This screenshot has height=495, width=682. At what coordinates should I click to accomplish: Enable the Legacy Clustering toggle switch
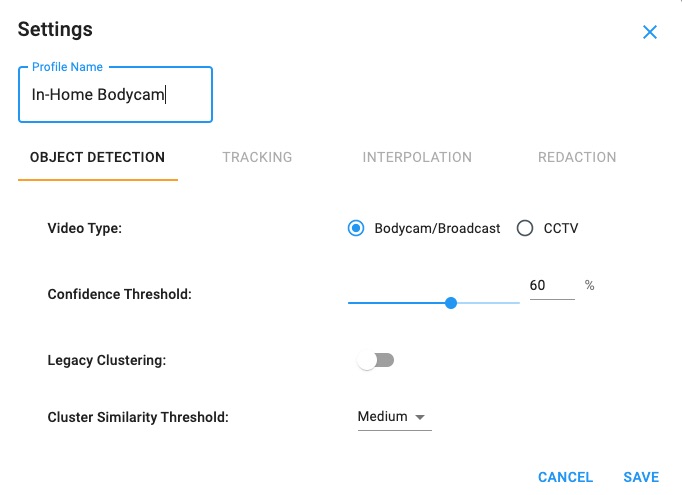tap(376, 360)
